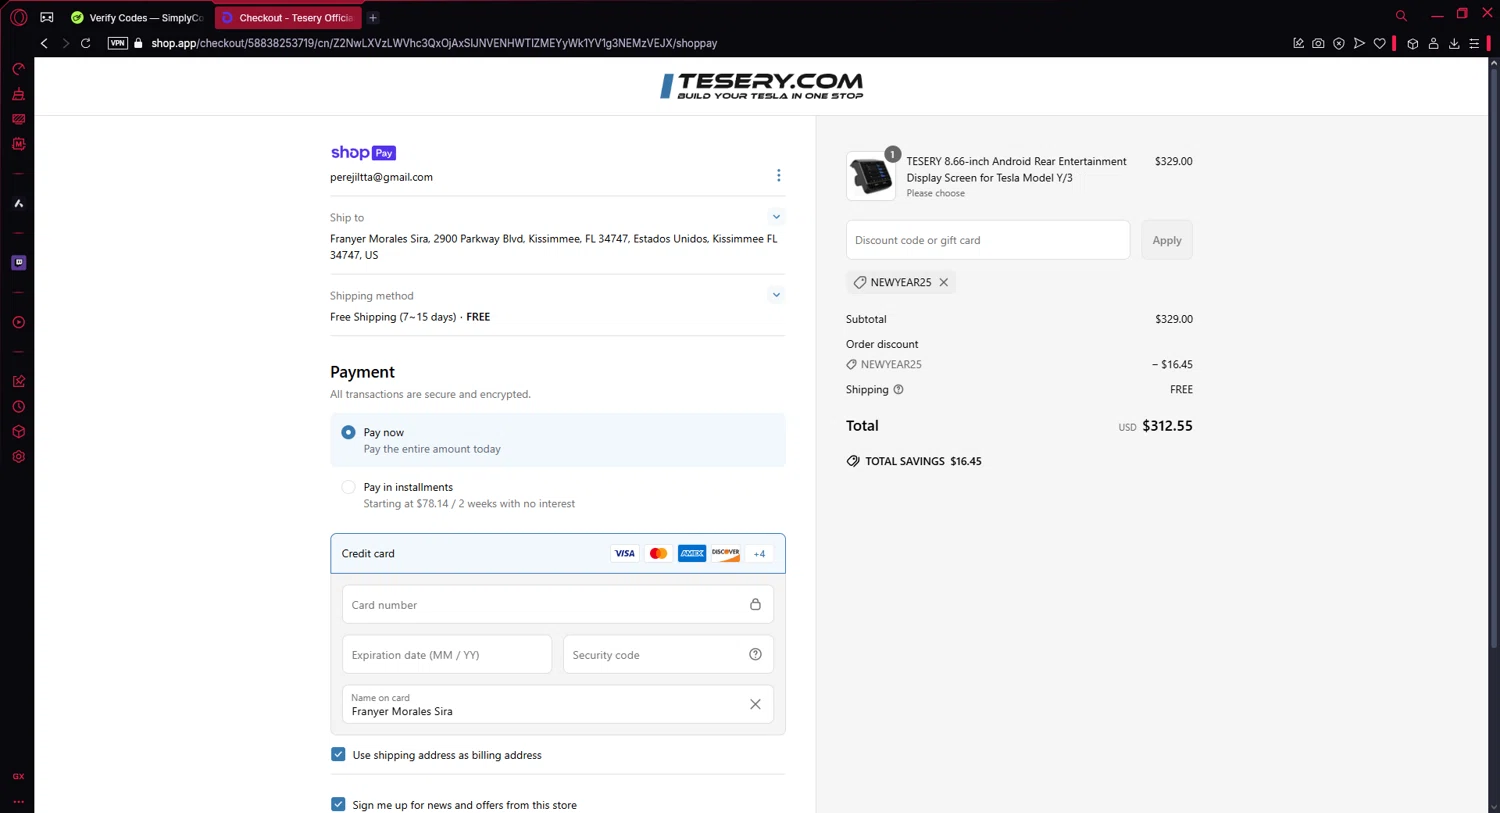Image resolution: width=1500 pixels, height=813 pixels.
Task: Open a new tab with plus button
Action: [373, 17]
